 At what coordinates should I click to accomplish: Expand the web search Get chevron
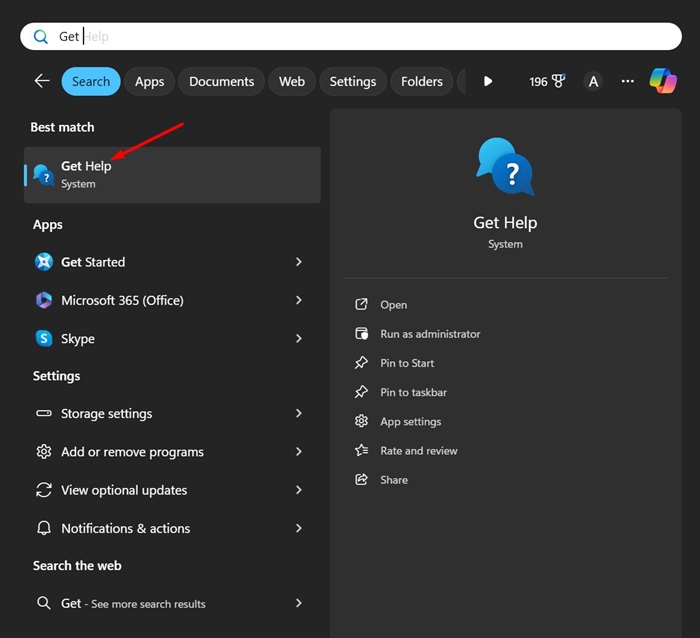point(299,604)
